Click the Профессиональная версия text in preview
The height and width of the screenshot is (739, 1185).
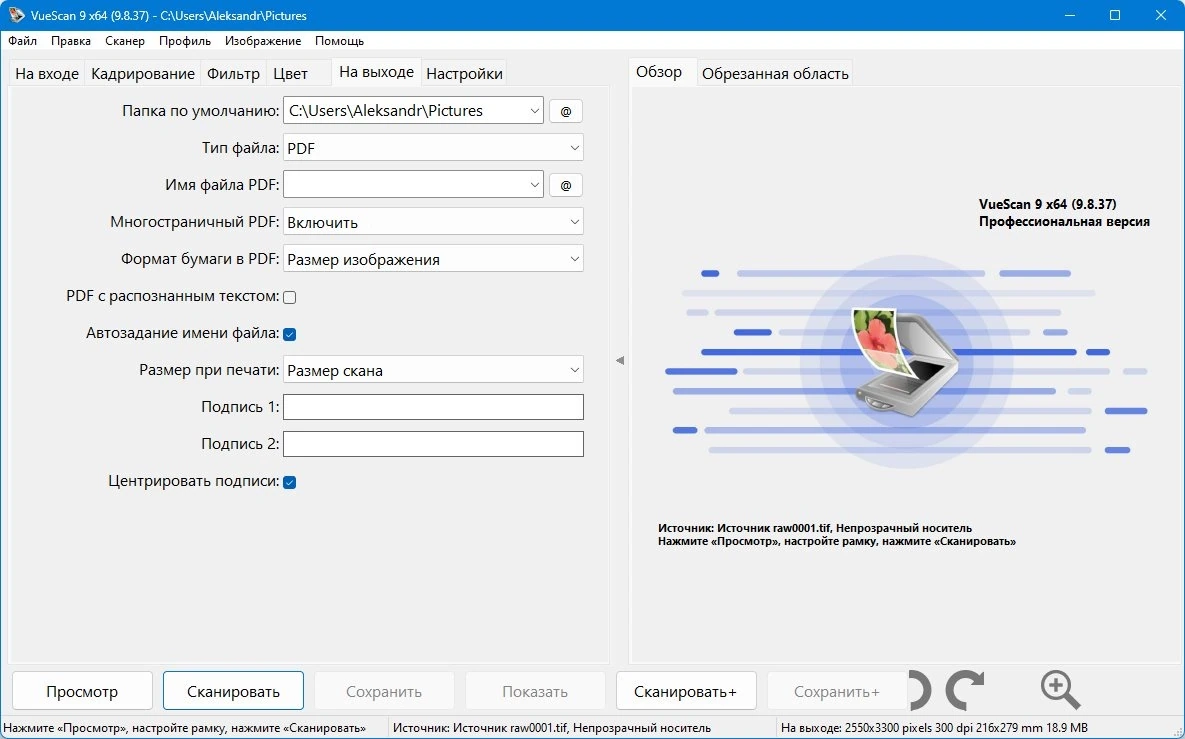tap(1064, 221)
